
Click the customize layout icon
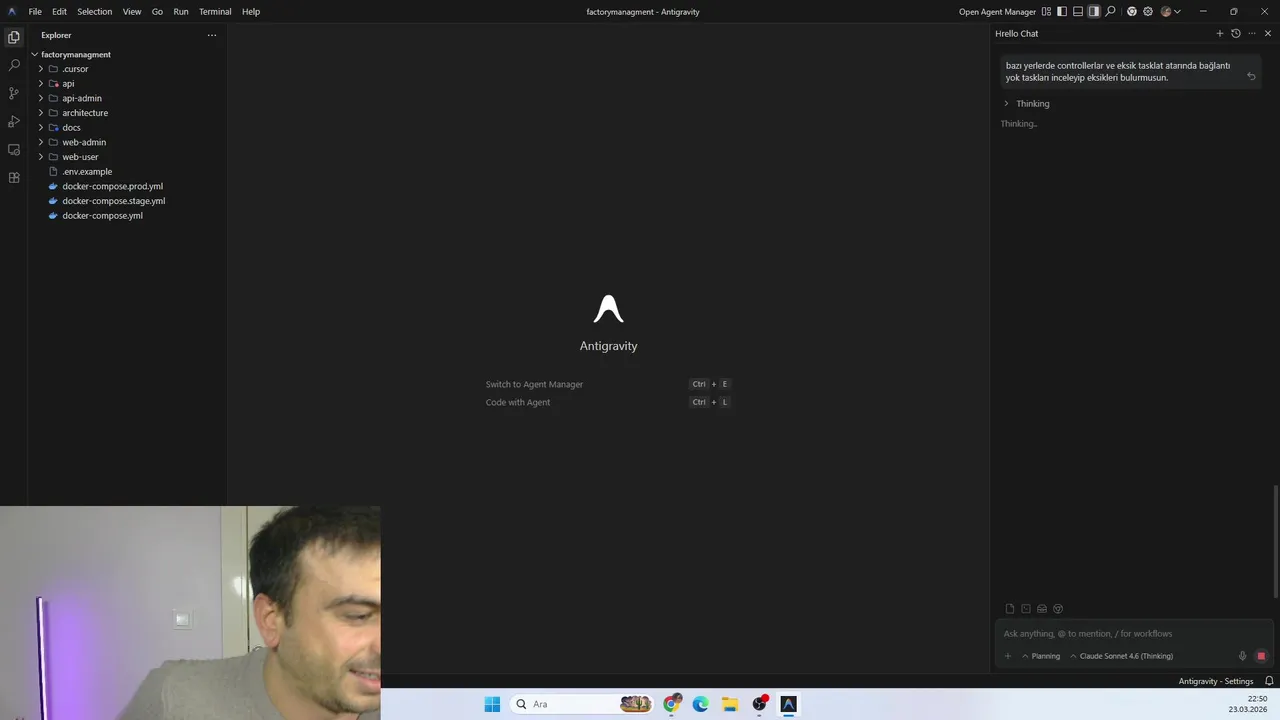tap(1046, 12)
